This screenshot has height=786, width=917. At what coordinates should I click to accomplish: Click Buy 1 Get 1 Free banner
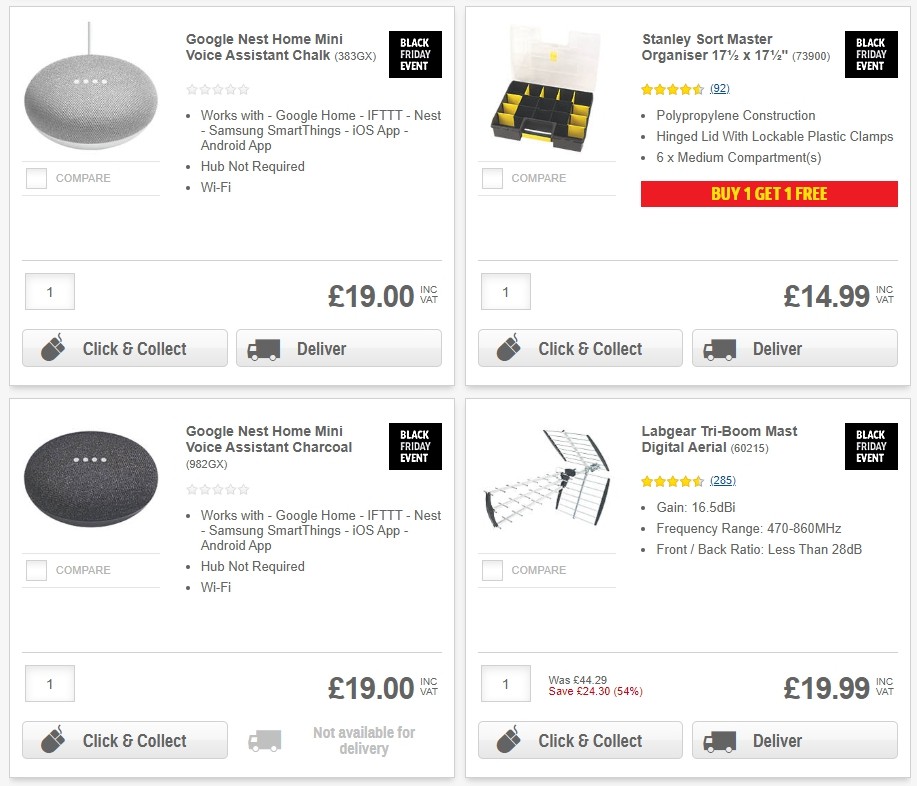(769, 194)
